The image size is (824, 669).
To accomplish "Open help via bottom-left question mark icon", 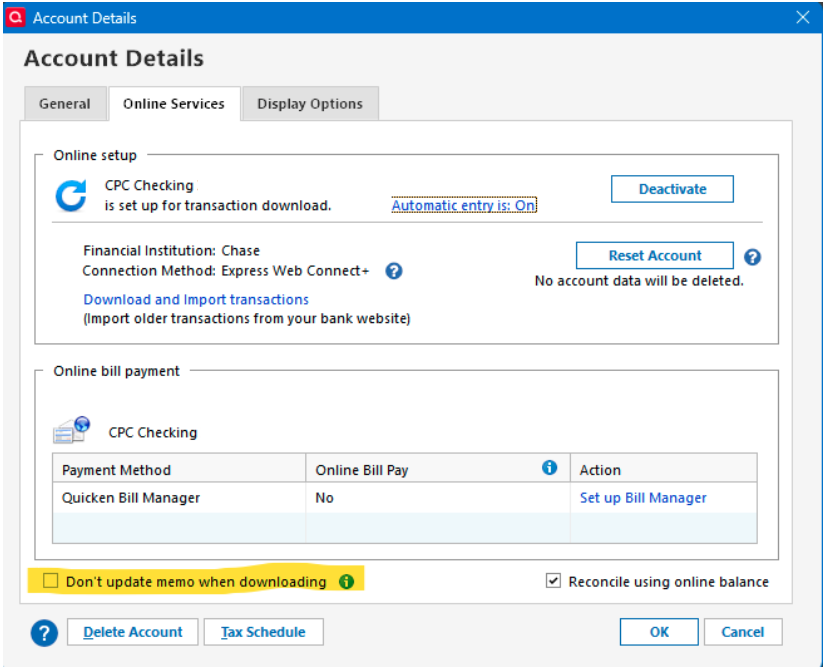I will tap(43, 632).
